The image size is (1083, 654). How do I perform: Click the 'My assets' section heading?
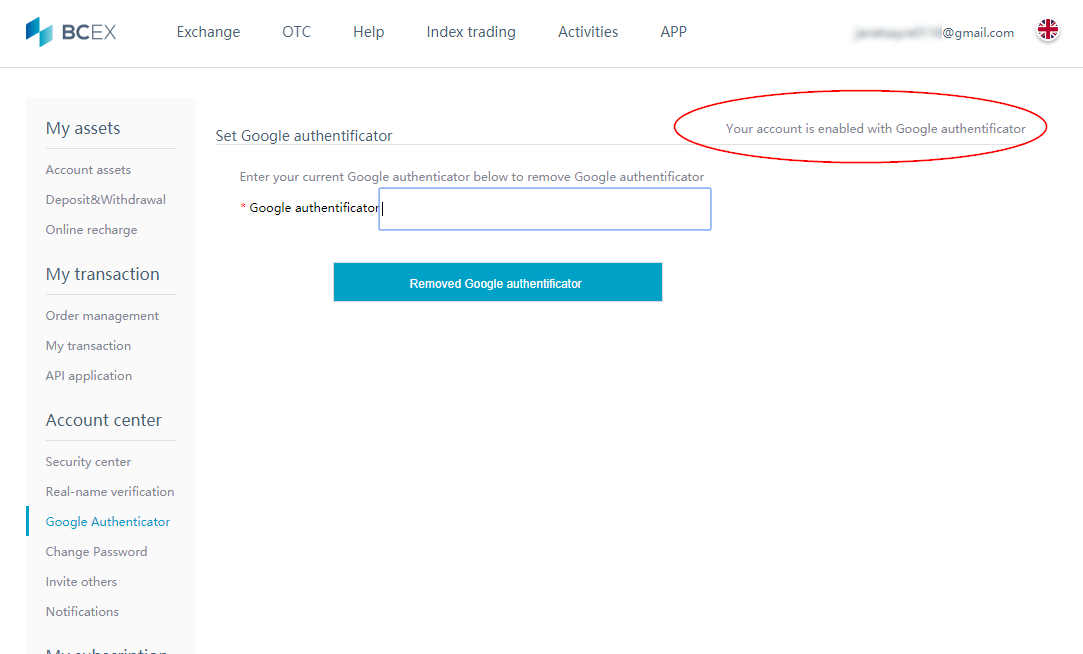[83, 128]
